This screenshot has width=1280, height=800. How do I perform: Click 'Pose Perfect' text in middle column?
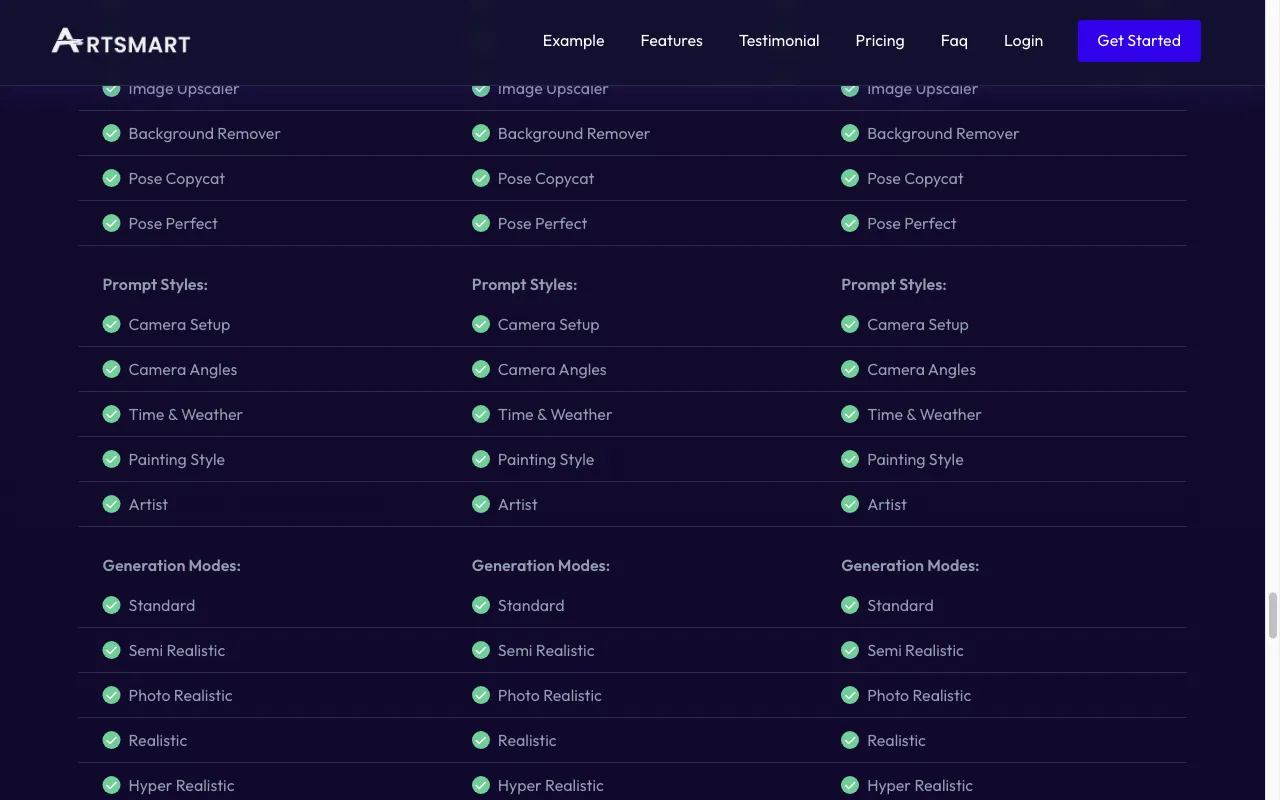[x=542, y=223]
